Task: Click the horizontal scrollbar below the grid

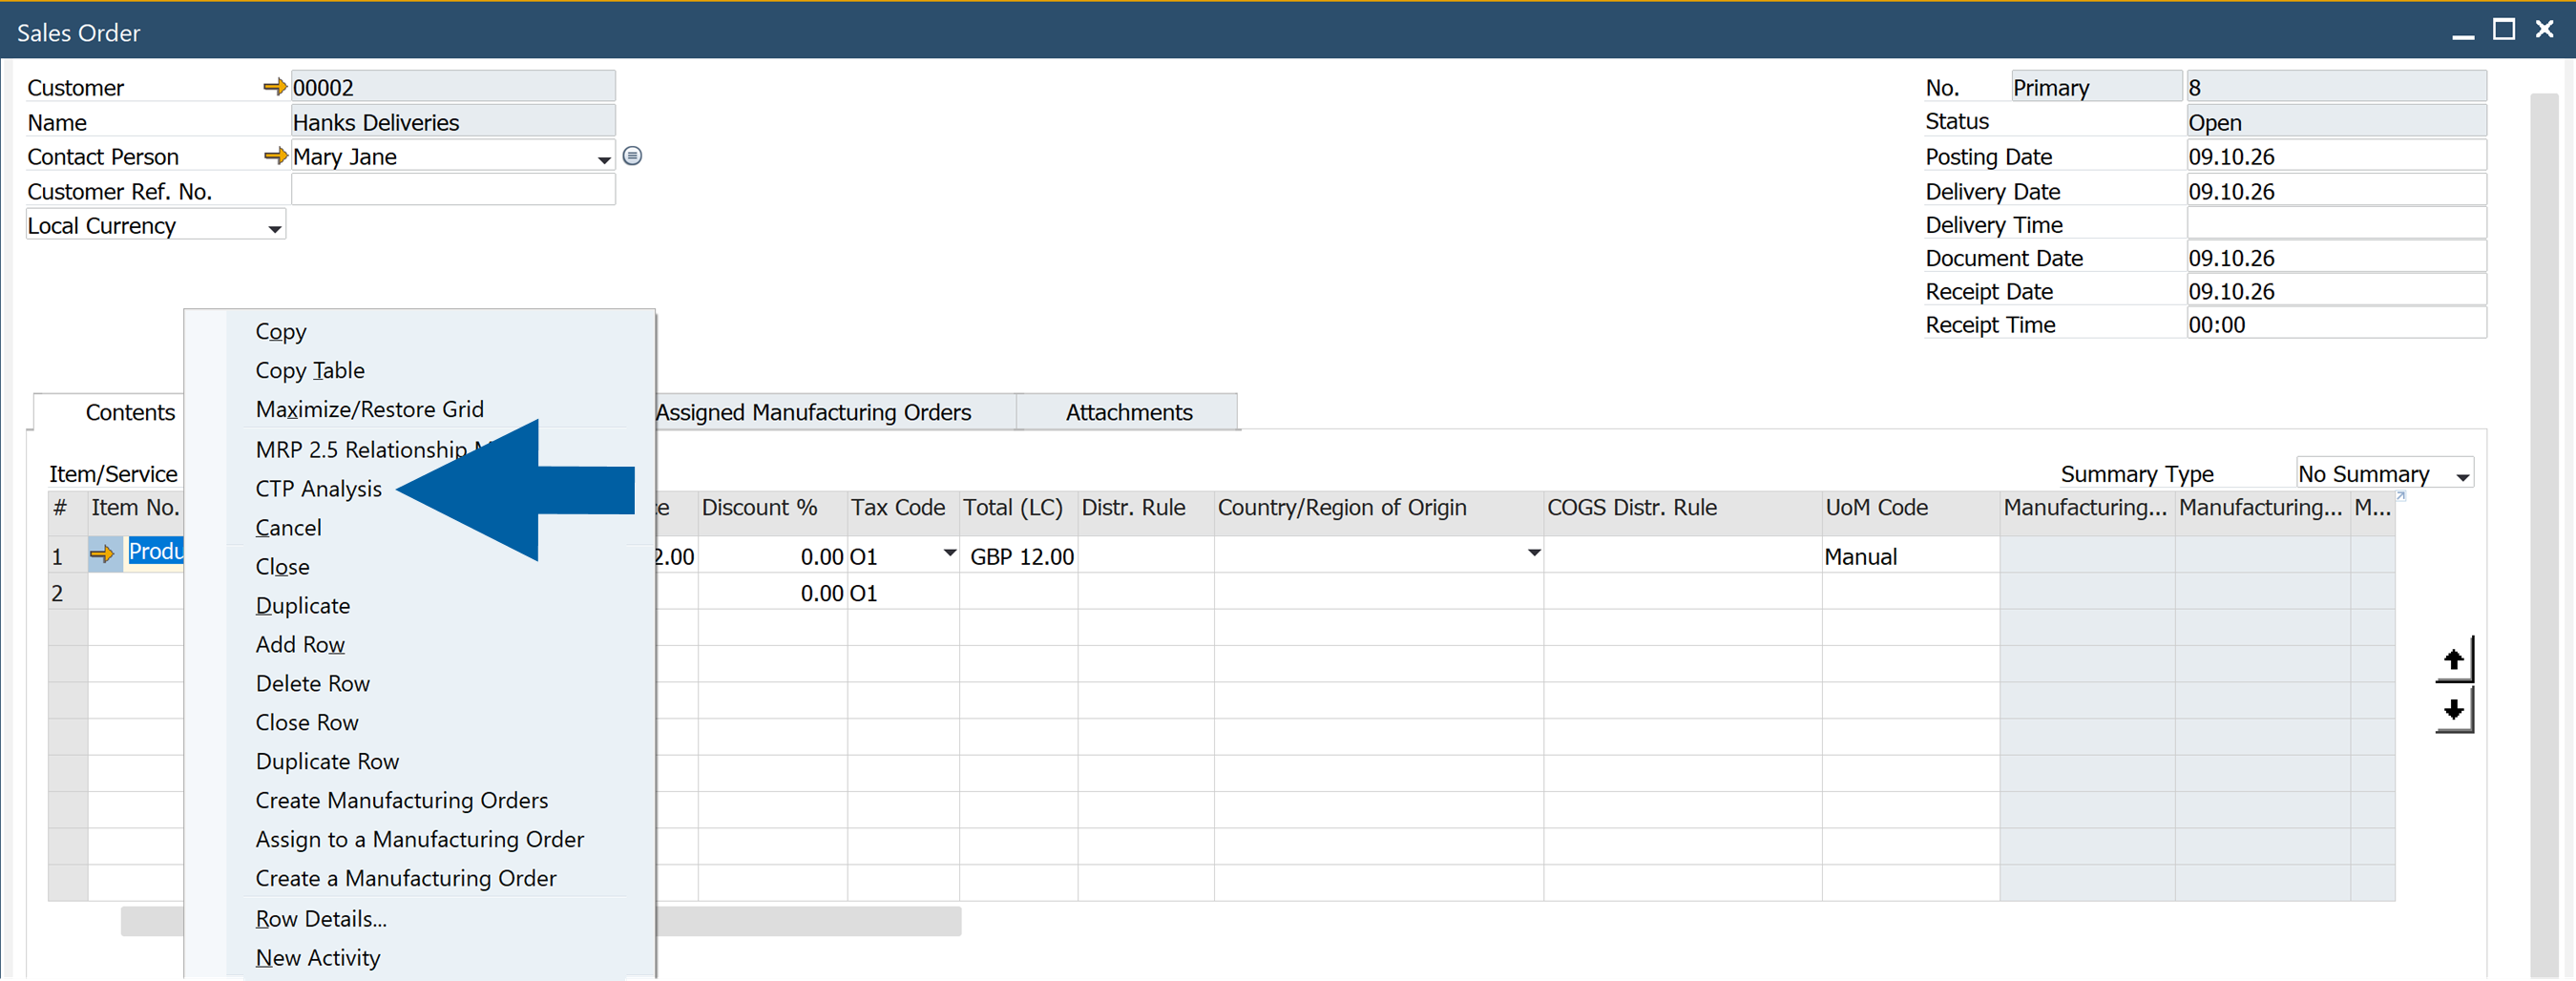Action: 540,921
